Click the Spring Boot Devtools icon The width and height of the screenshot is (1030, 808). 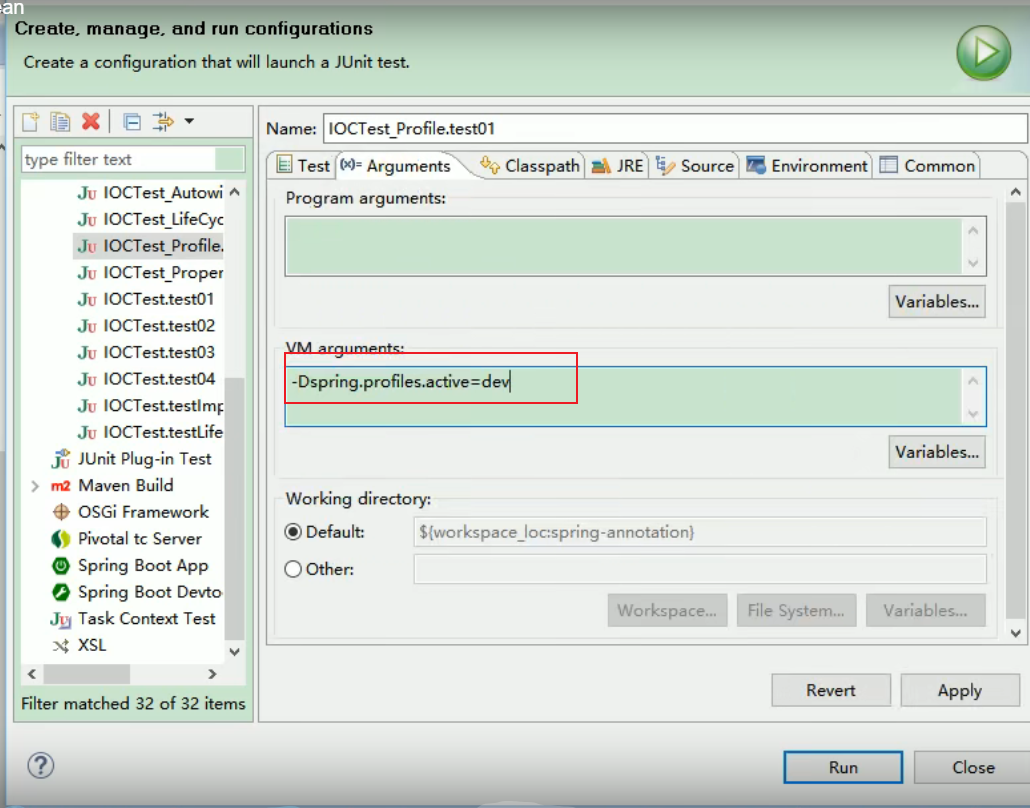tap(60, 592)
